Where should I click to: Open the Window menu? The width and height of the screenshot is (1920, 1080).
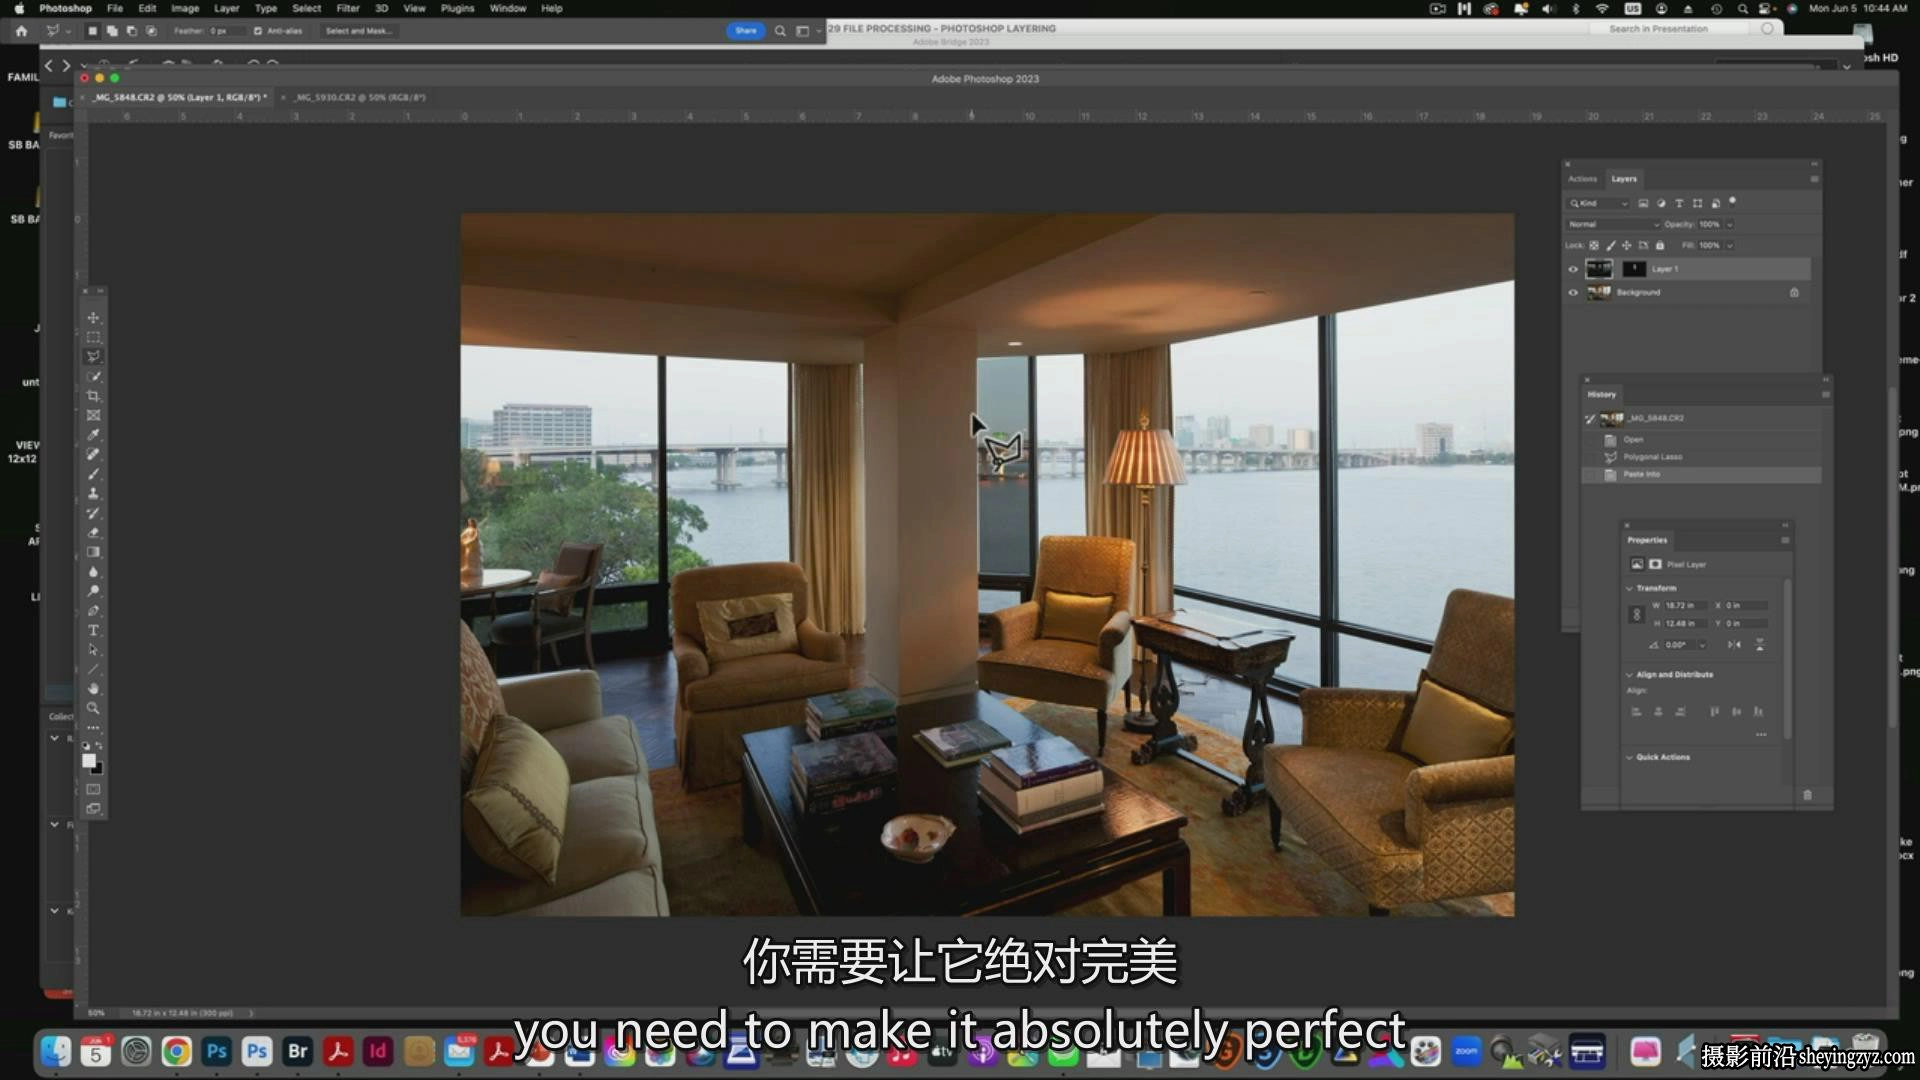click(508, 8)
